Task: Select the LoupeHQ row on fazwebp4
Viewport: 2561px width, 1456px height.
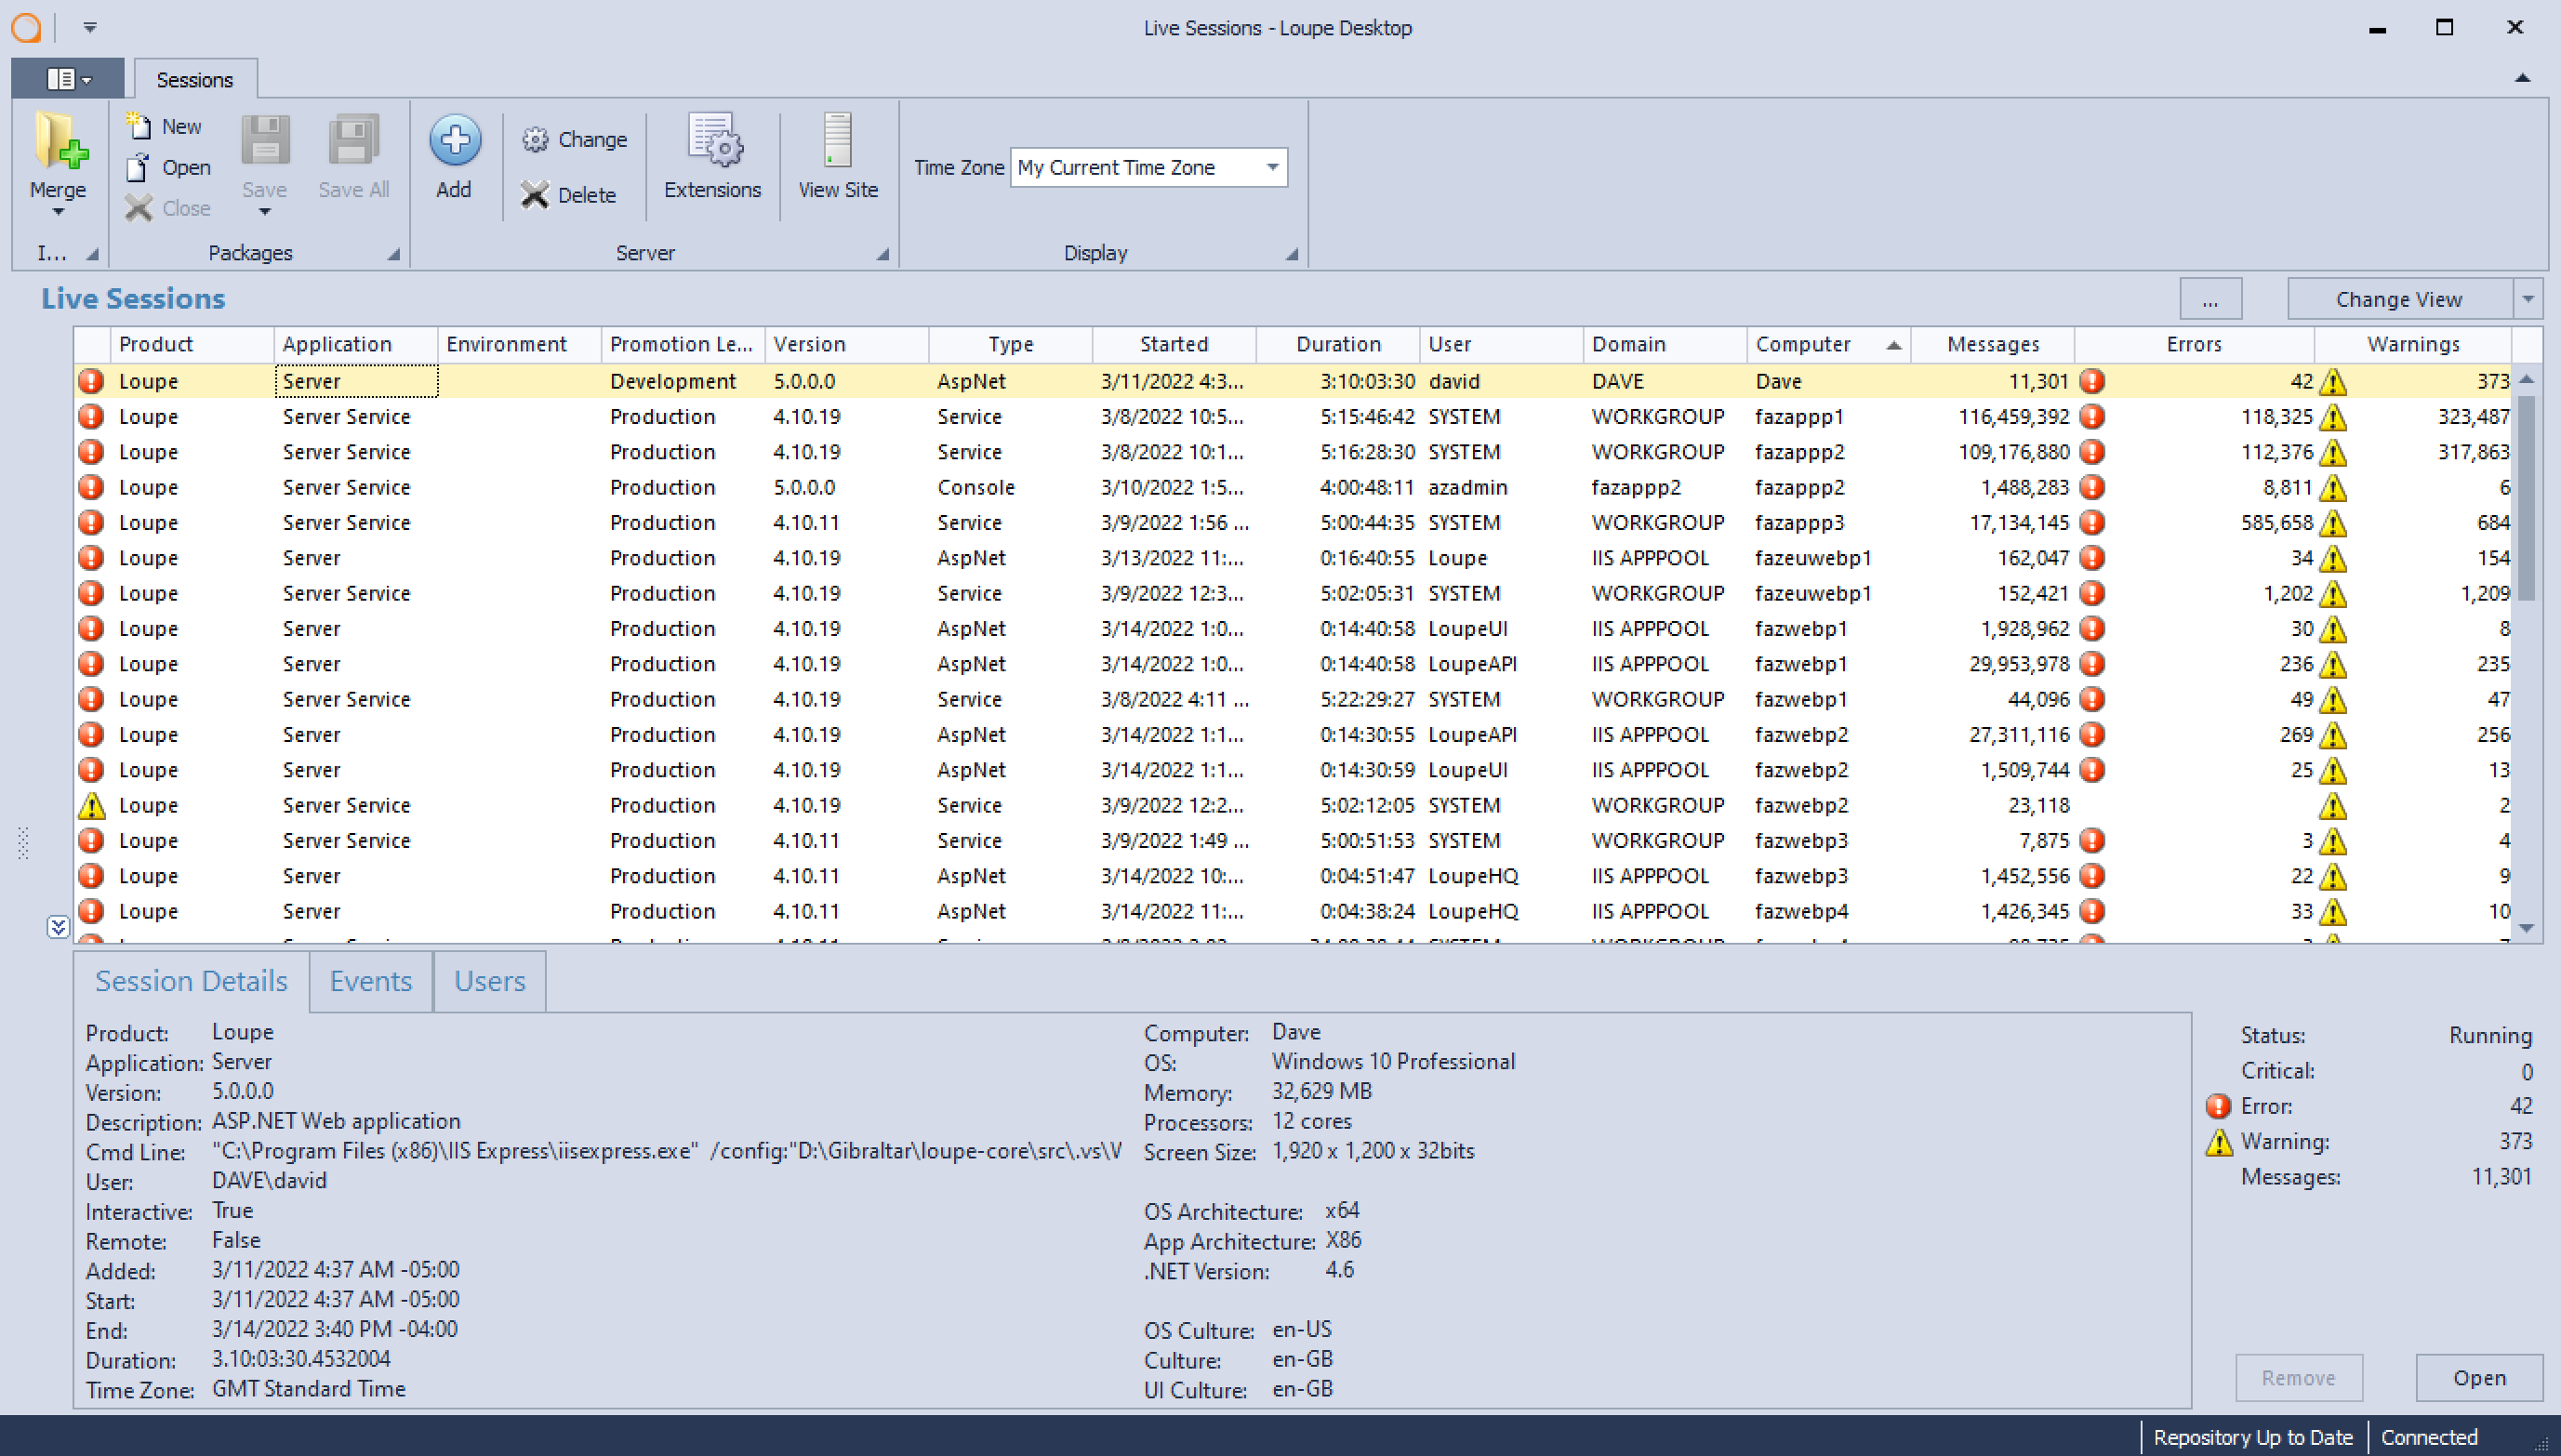Action: tap(1293, 912)
